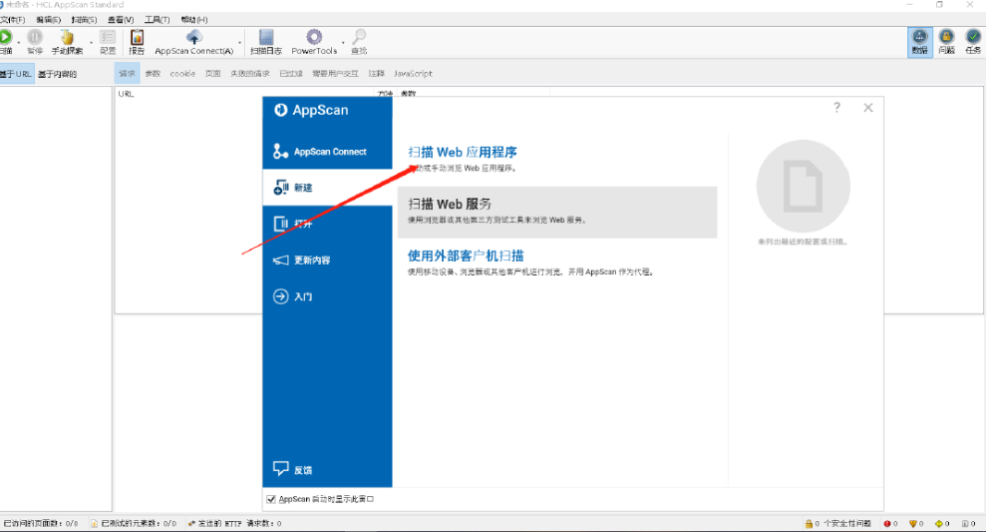Select the Pages (页面) tab
Image resolution: width=987 pixels, height=532 pixels.
point(213,74)
